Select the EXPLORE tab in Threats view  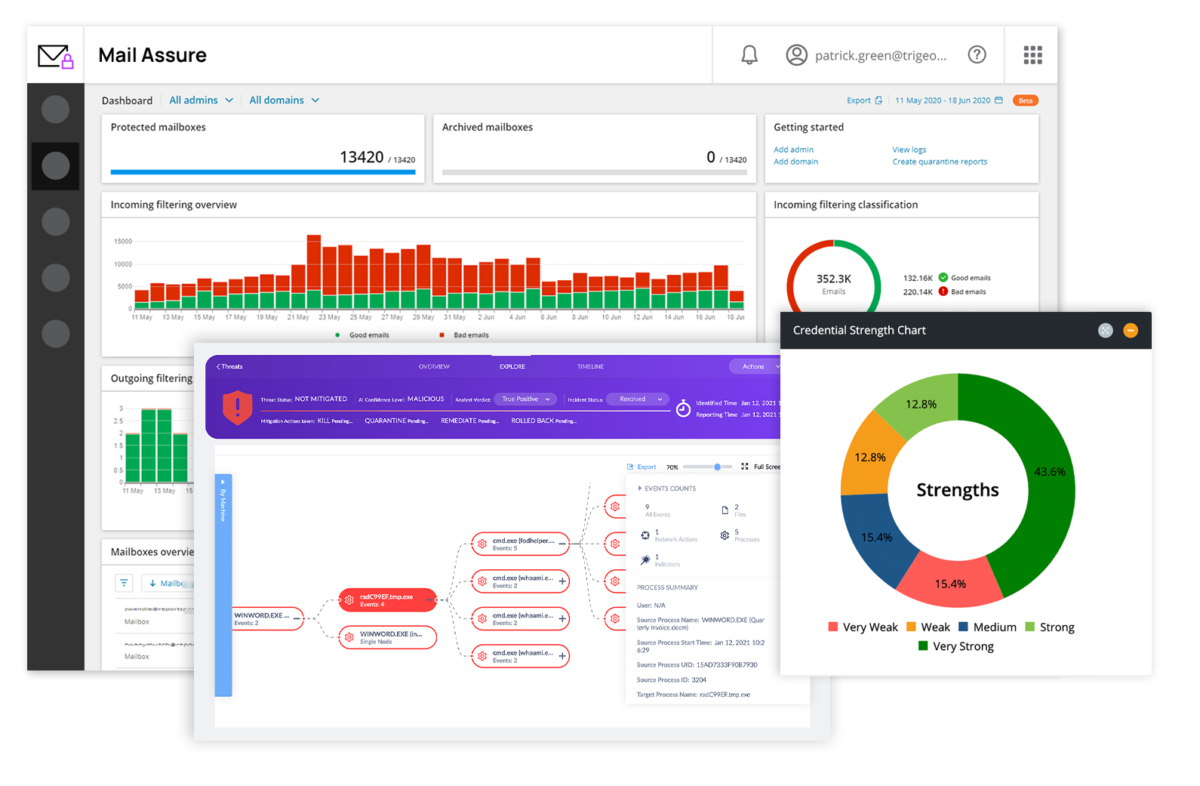511,367
